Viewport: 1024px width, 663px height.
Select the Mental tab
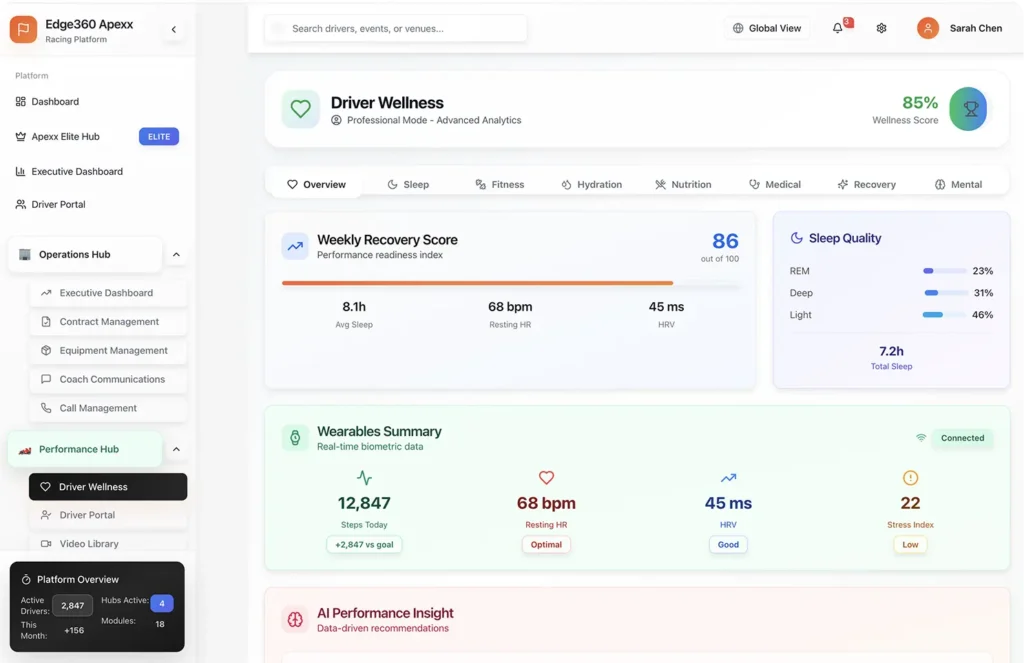click(x=958, y=184)
